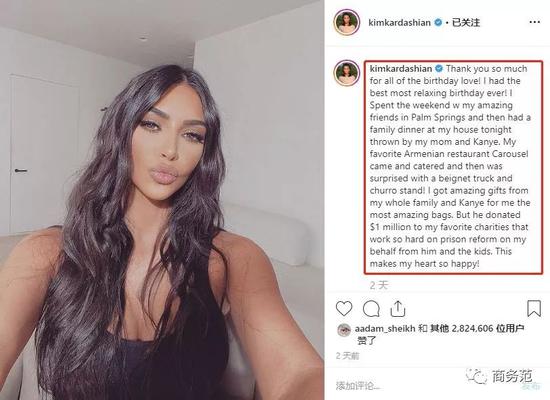
Task: Open comments via the speech bubble icon
Action: (371, 309)
